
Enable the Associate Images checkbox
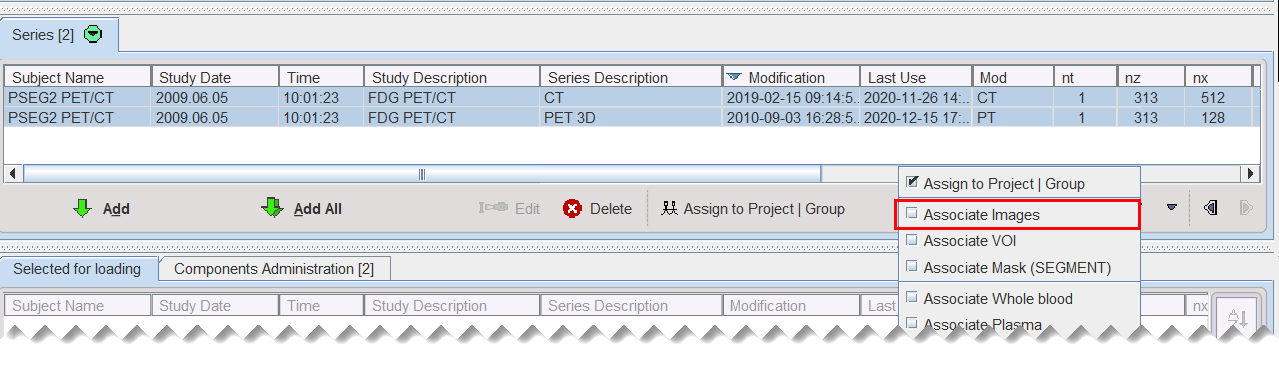click(x=912, y=214)
